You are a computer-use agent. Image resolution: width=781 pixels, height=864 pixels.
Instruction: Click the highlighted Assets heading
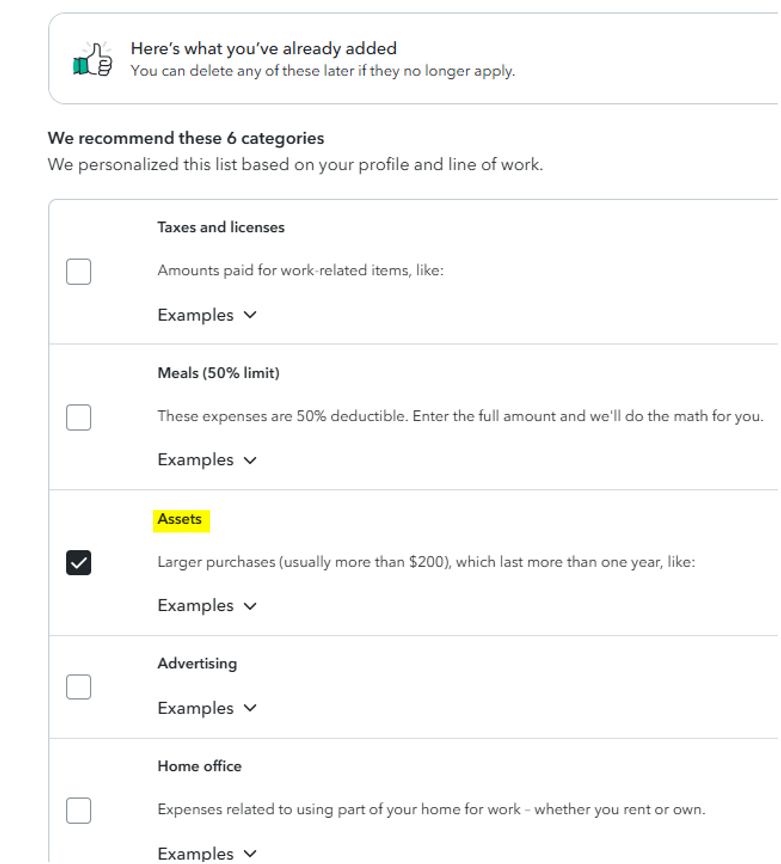180,519
